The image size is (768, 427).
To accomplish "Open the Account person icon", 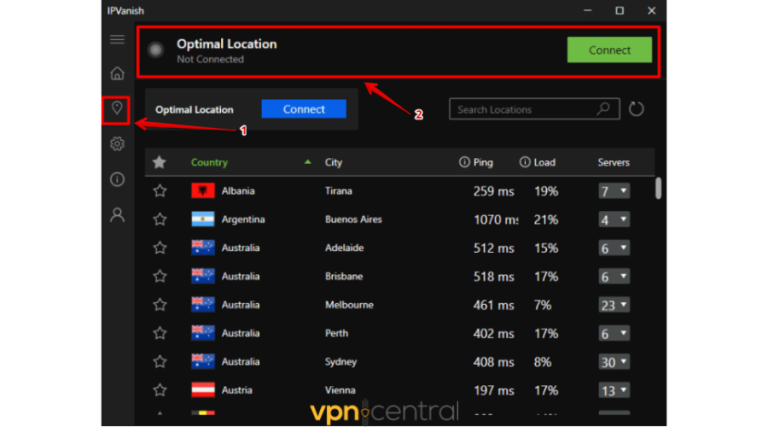I will [x=117, y=215].
